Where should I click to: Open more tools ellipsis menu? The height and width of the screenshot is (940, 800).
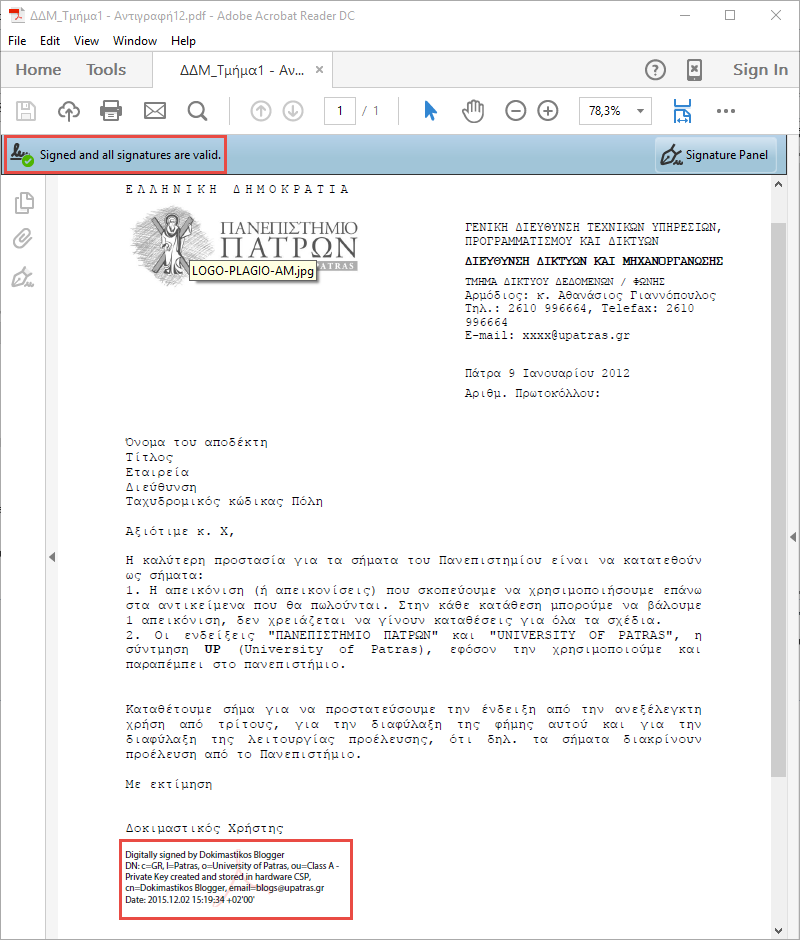(x=726, y=111)
